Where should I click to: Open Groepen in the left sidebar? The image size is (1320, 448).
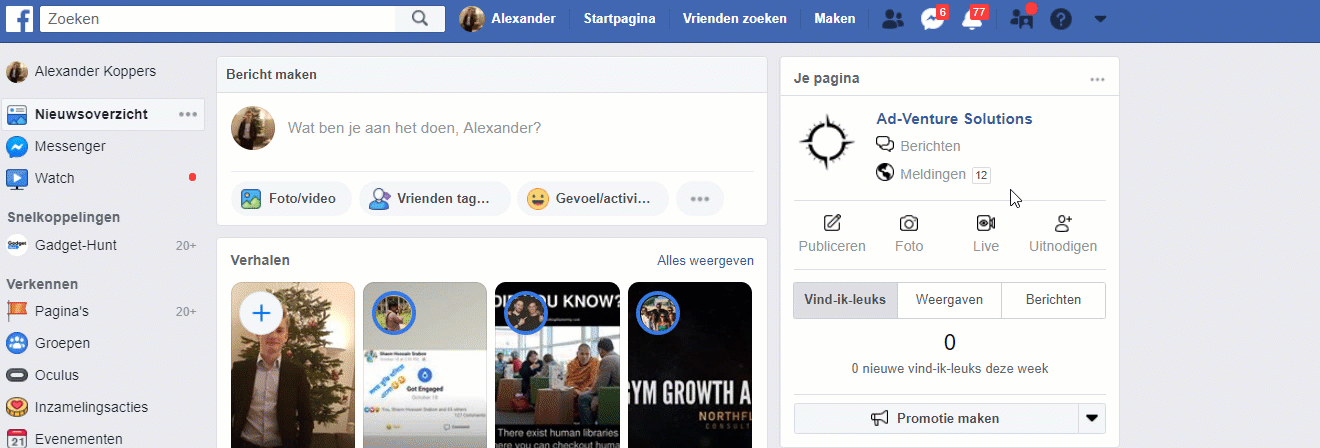coord(62,343)
